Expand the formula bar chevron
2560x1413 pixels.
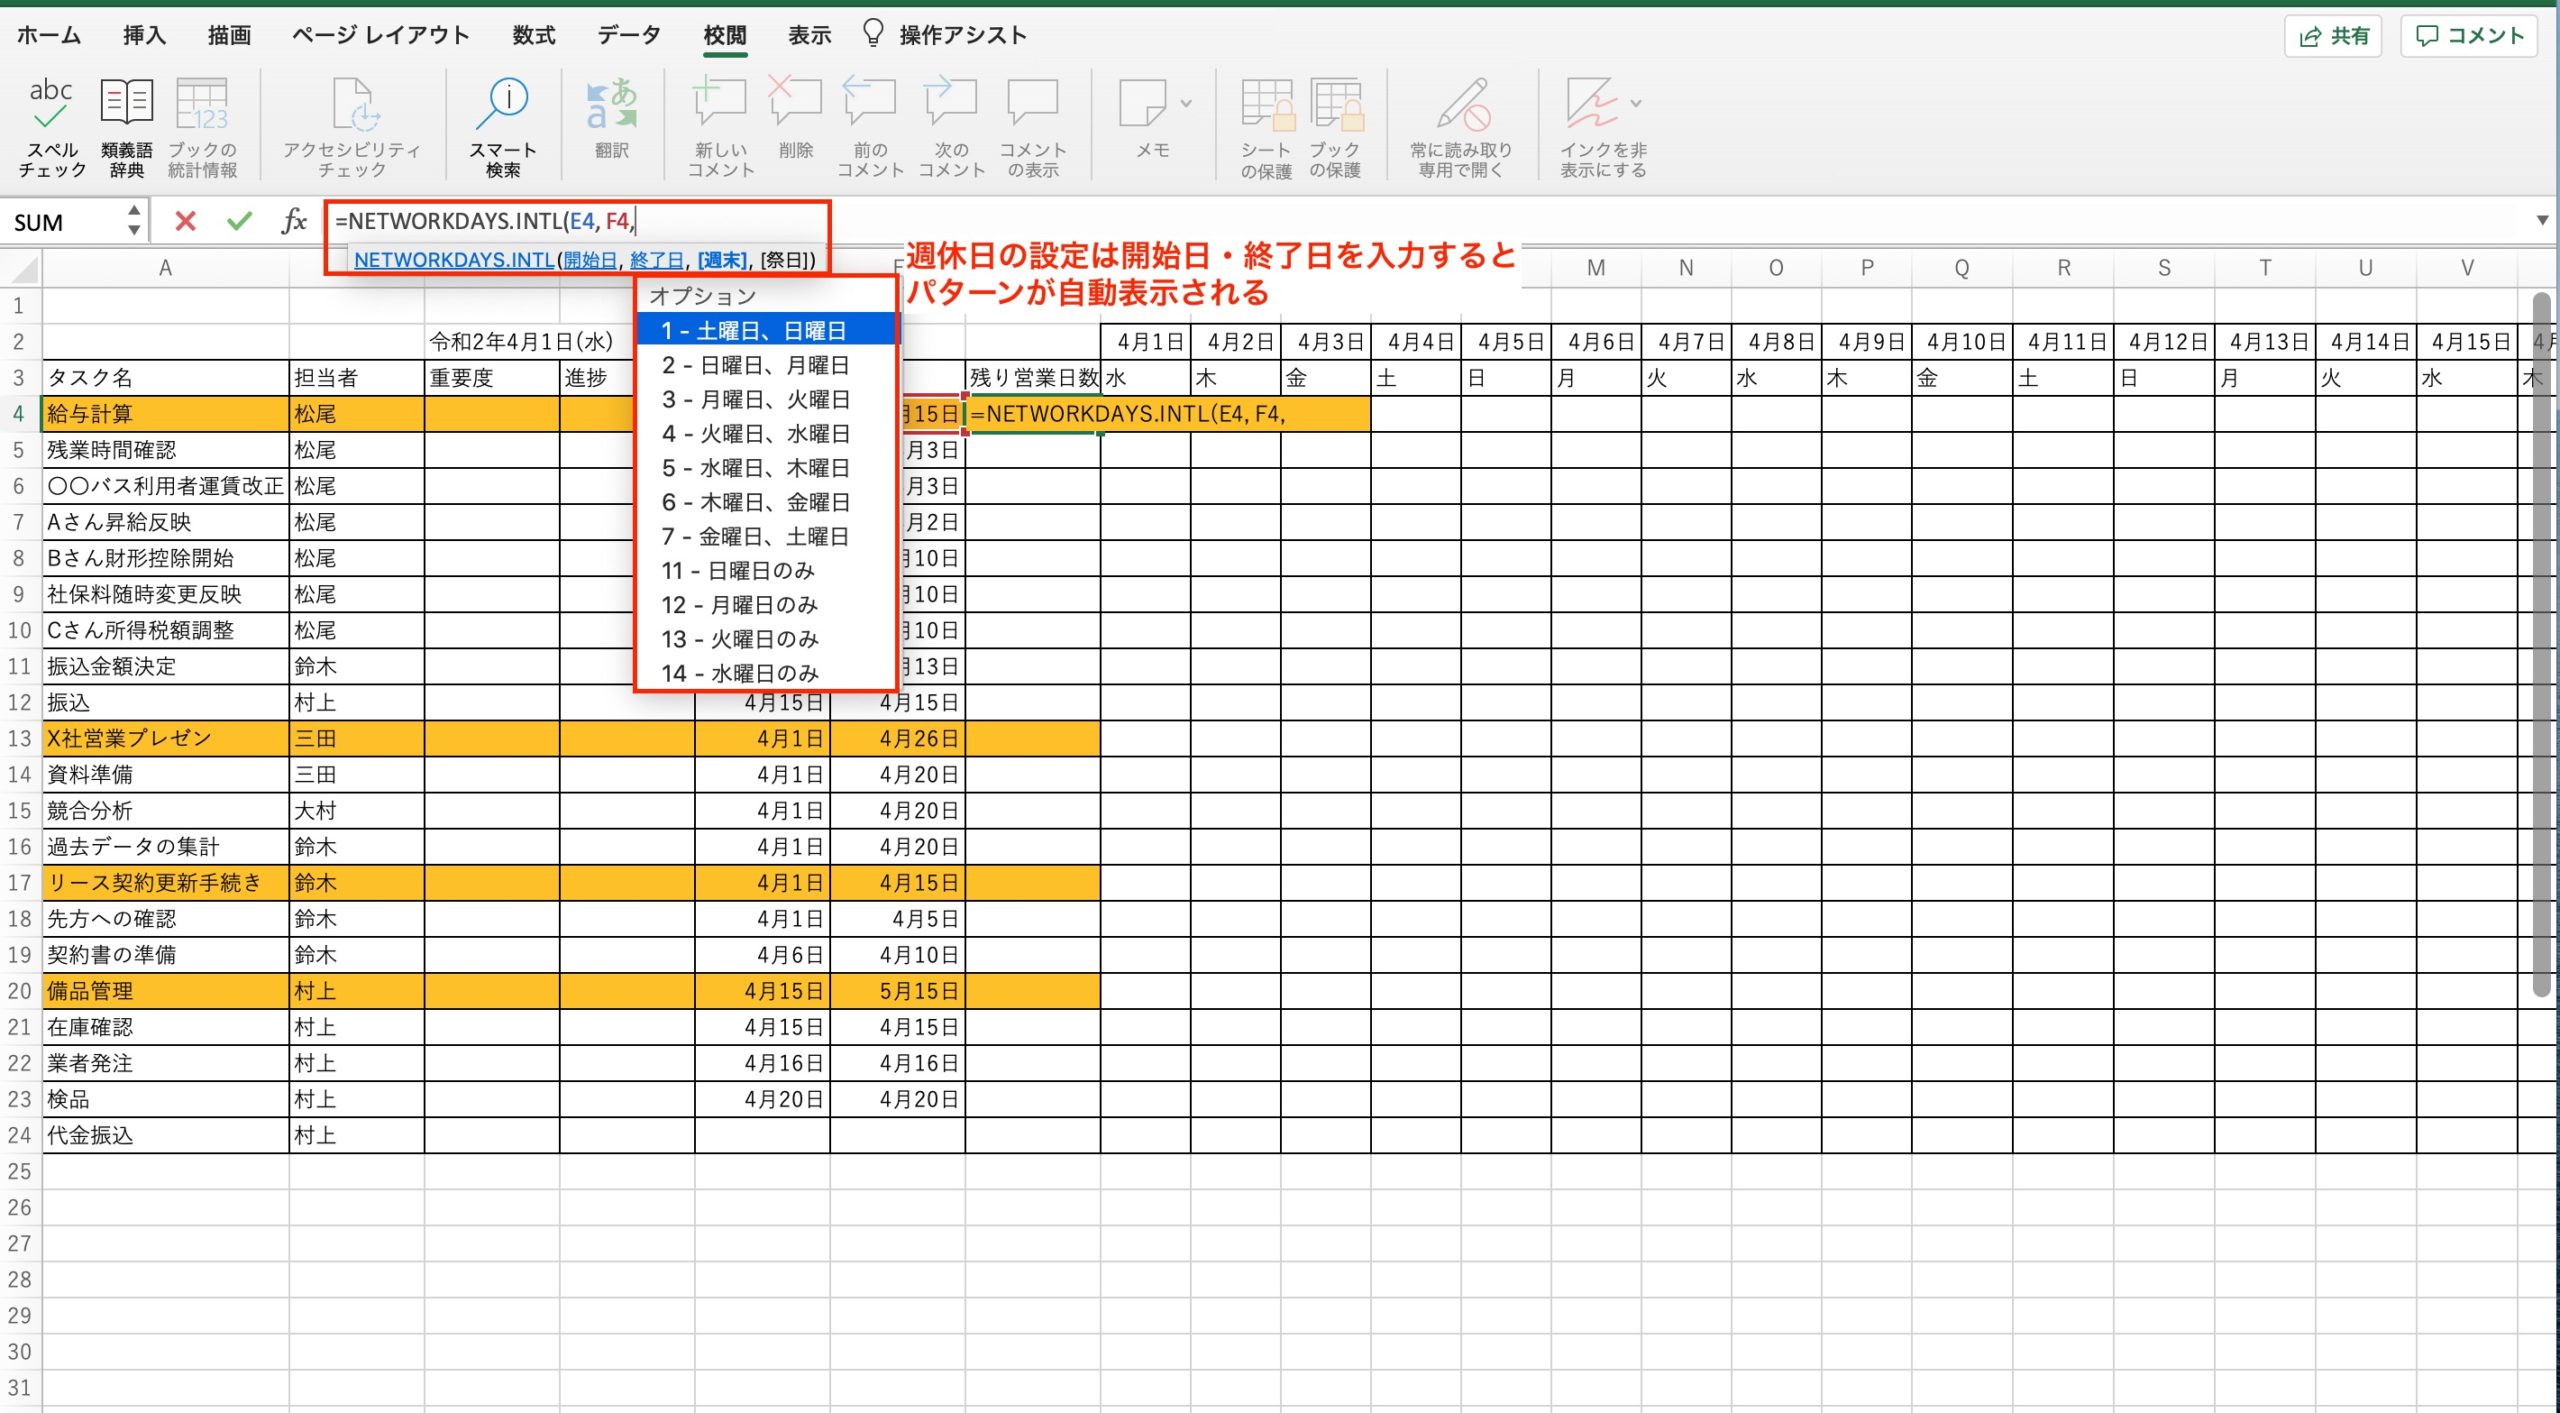[2542, 220]
